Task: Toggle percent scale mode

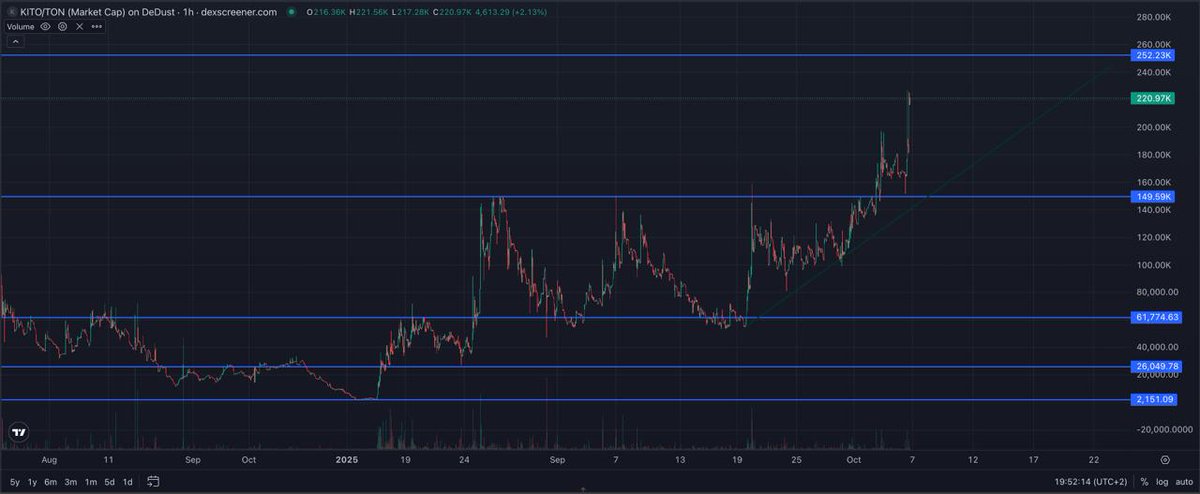Action: pyautogui.click(x=1144, y=482)
